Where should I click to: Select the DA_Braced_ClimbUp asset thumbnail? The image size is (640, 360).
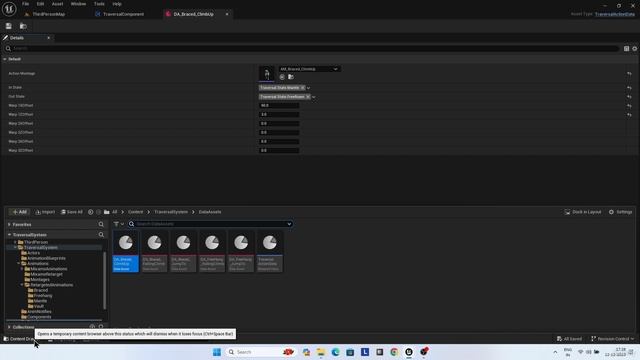pyautogui.click(x=125, y=251)
